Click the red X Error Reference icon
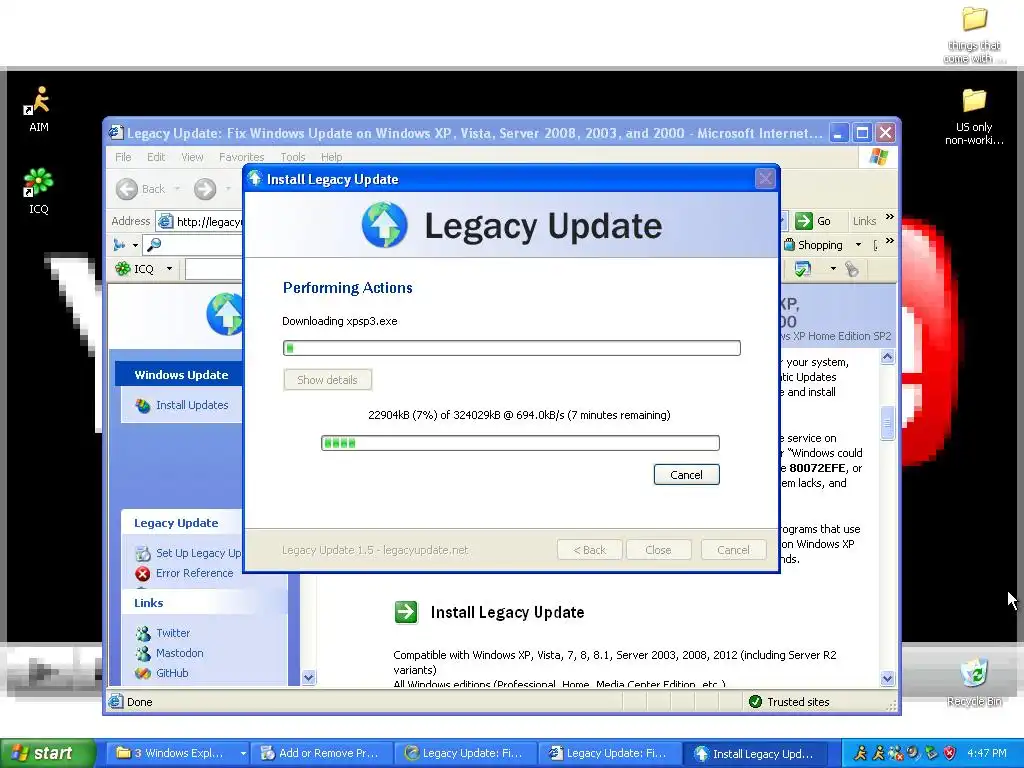This screenshot has width=1024, height=768. pos(143,573)
